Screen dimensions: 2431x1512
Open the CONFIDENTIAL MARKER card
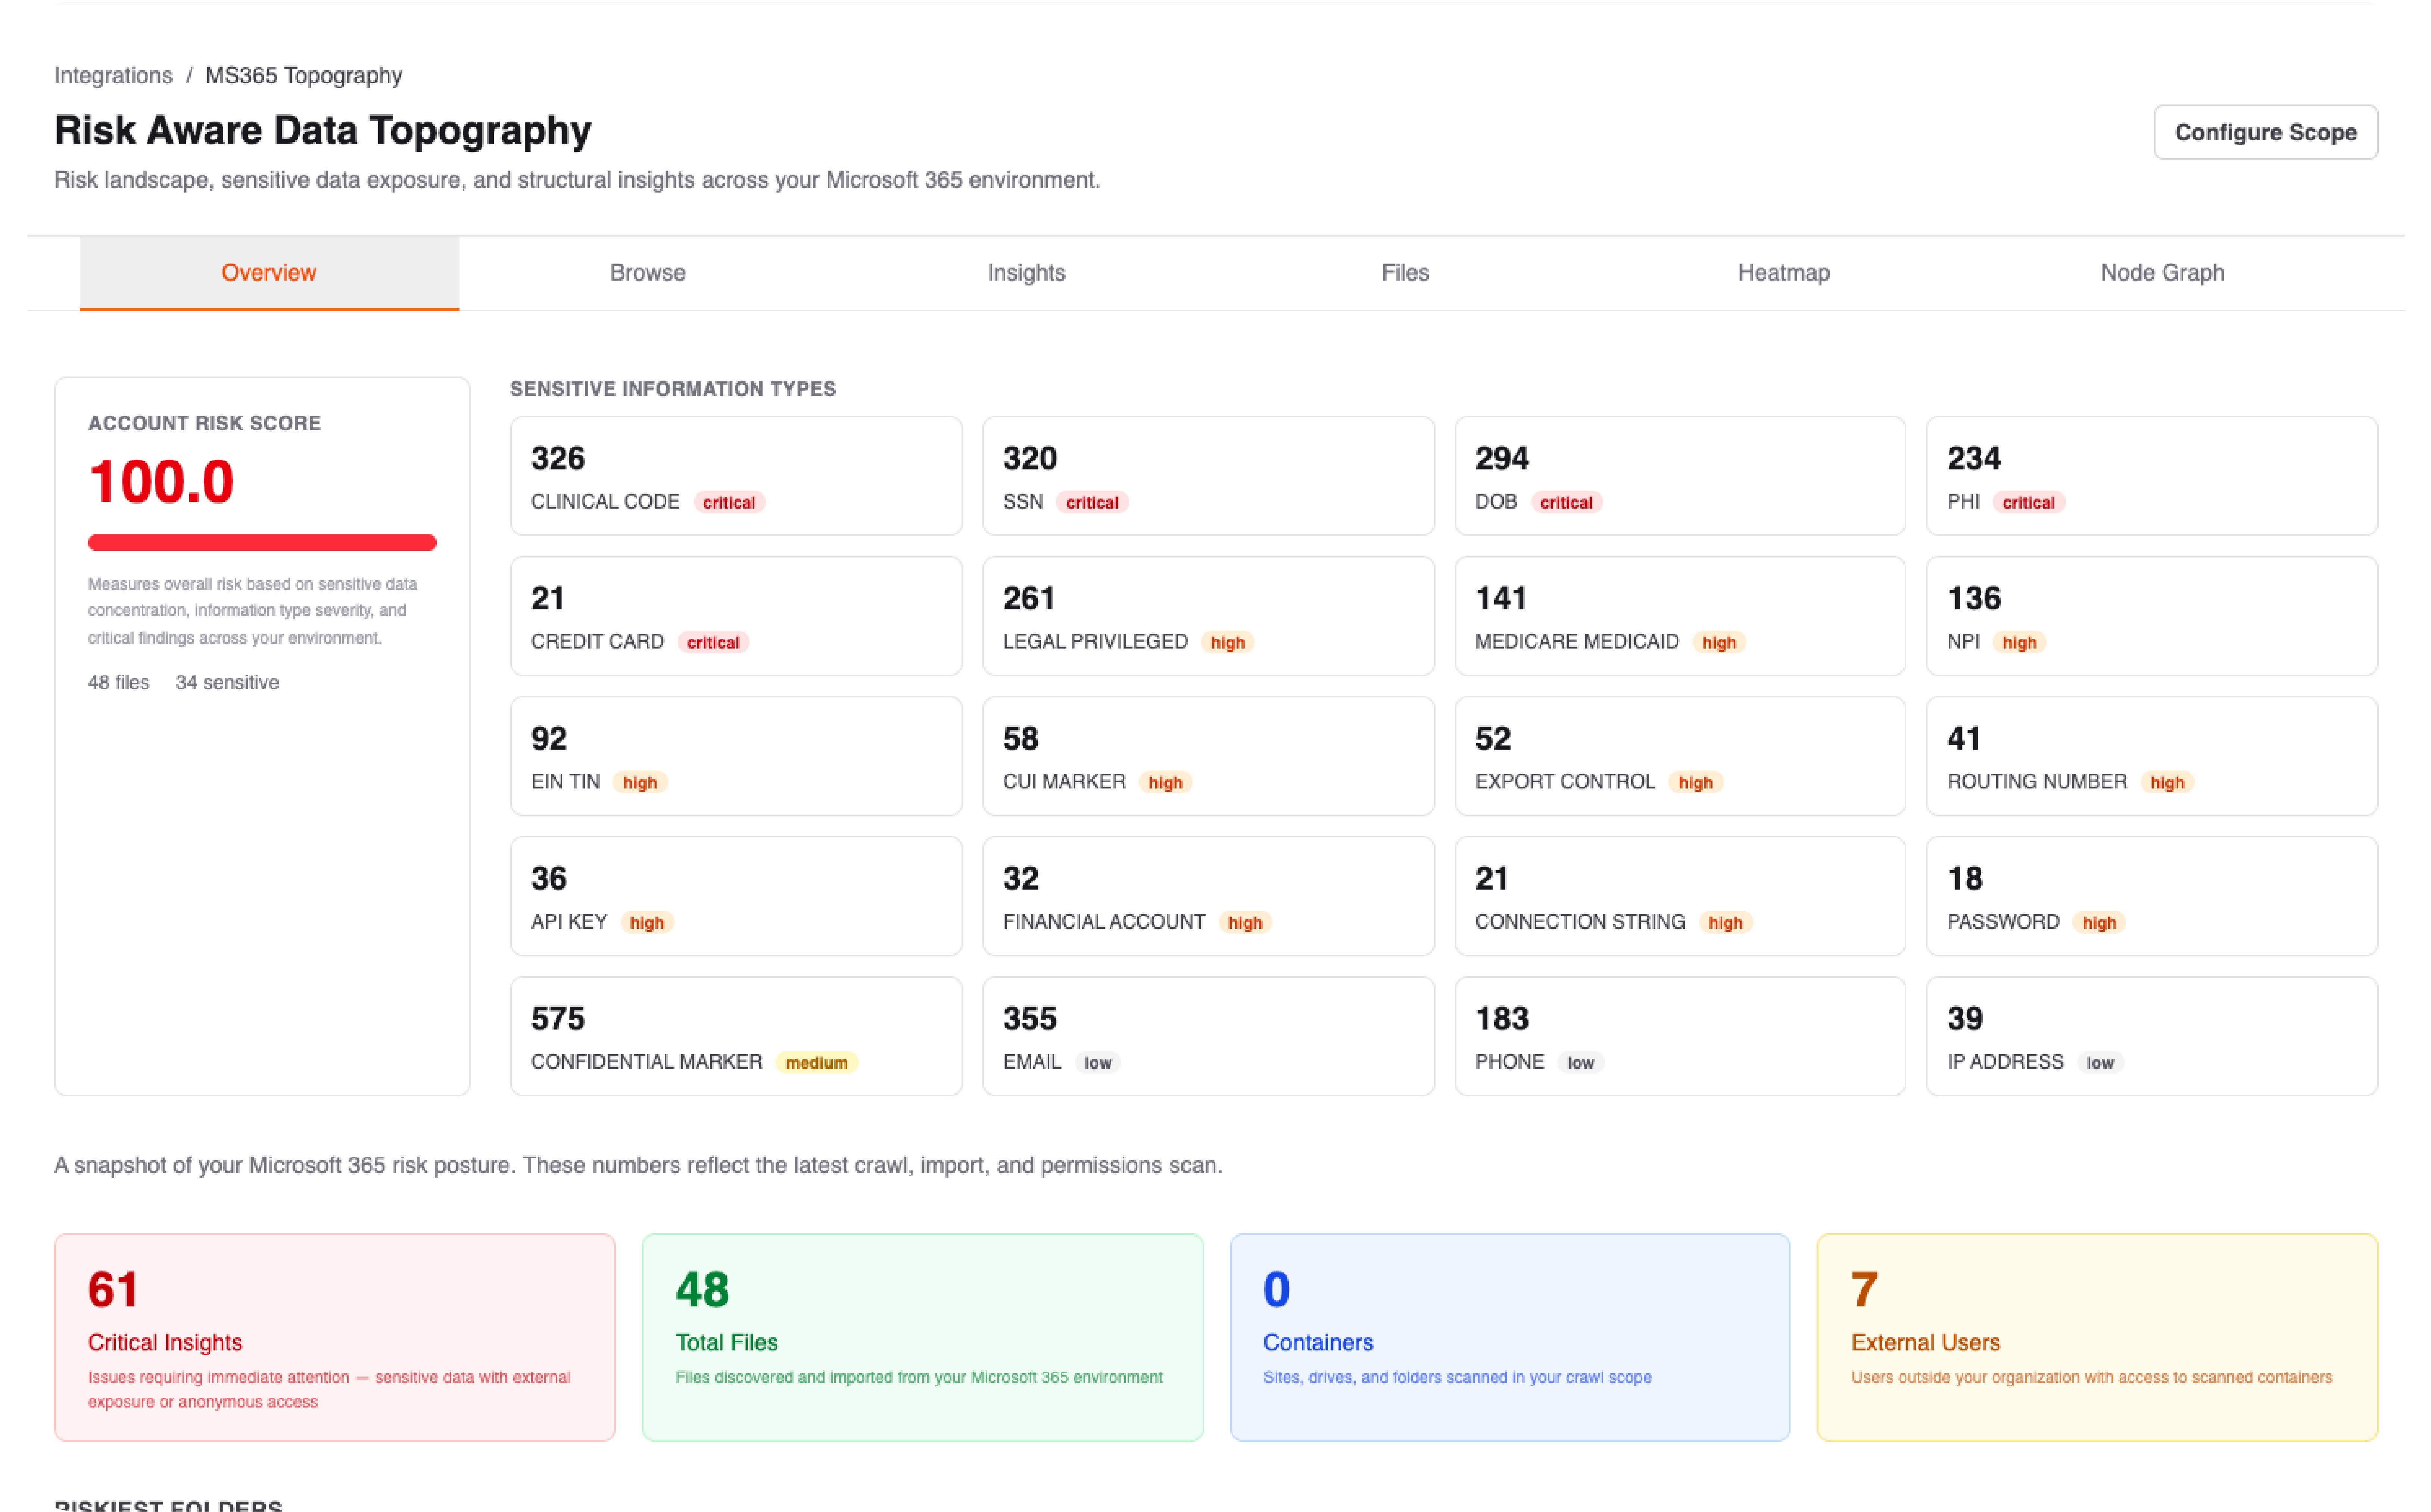736,1036
